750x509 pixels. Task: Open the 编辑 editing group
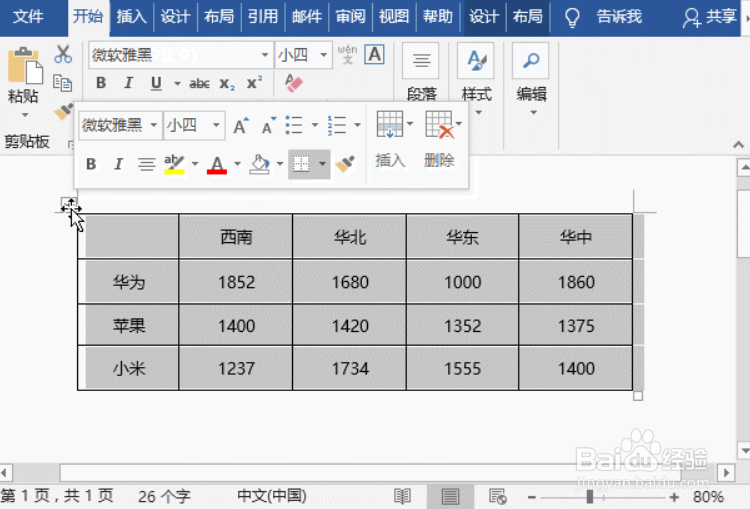531,79
